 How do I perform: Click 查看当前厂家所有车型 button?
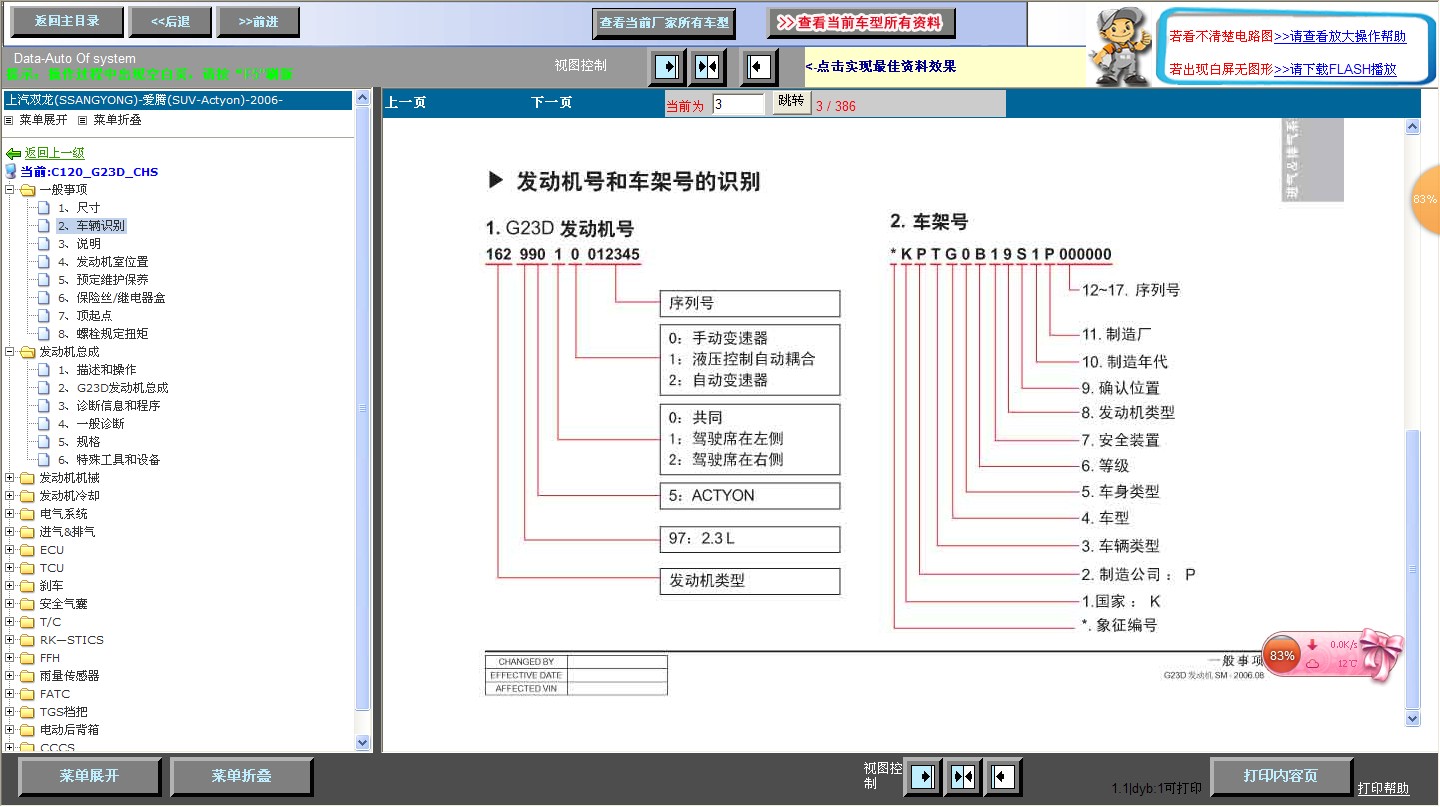[x=664, y=23]
